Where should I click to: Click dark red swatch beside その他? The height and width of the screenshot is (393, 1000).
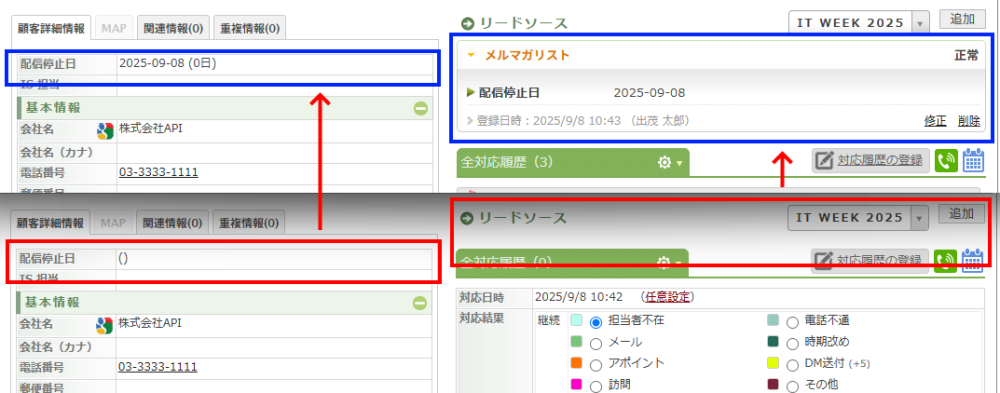click(x=773, y=385)
